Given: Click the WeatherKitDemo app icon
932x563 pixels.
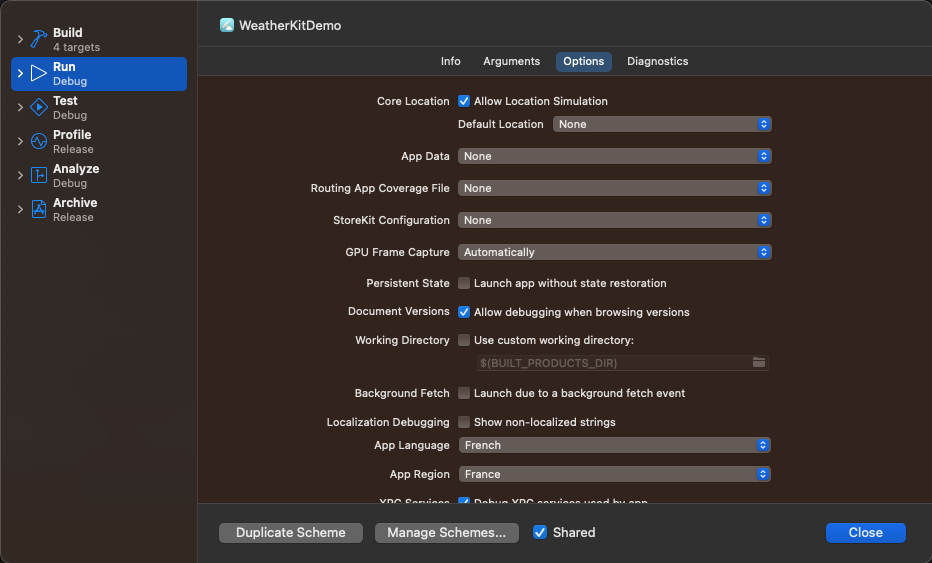Looking at the screenshot, I should (x=226, y=25).
